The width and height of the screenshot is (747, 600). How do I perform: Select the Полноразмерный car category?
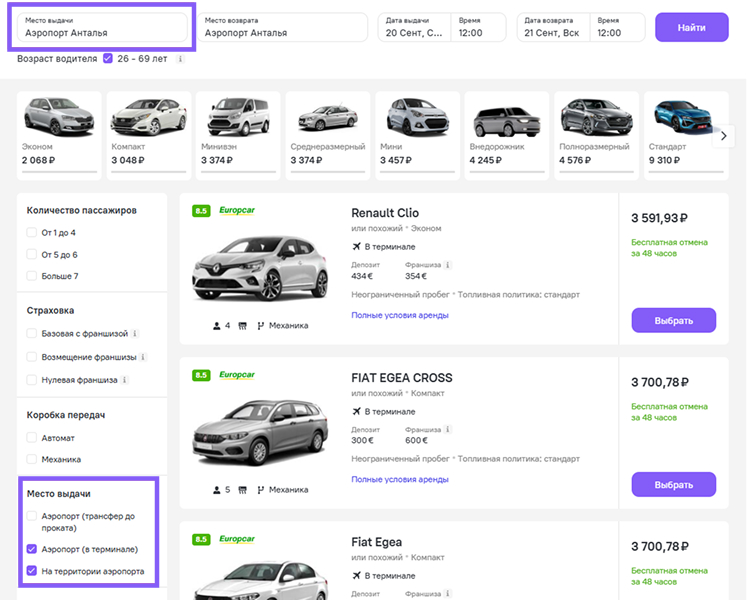click(596, 136)
